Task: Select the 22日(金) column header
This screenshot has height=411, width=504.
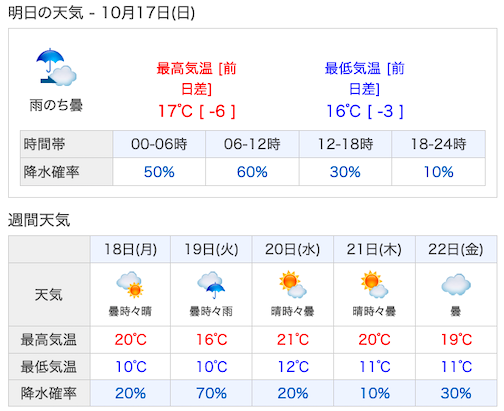Action: pos(456,249)
